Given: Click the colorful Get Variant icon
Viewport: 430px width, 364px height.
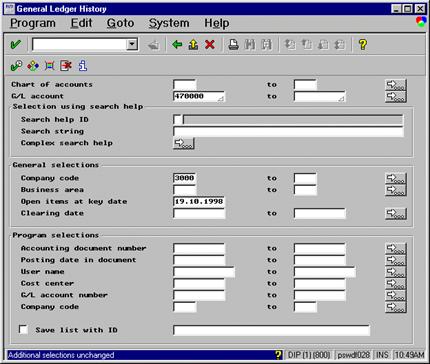Looking at the screenshot, I should (33, 66).
